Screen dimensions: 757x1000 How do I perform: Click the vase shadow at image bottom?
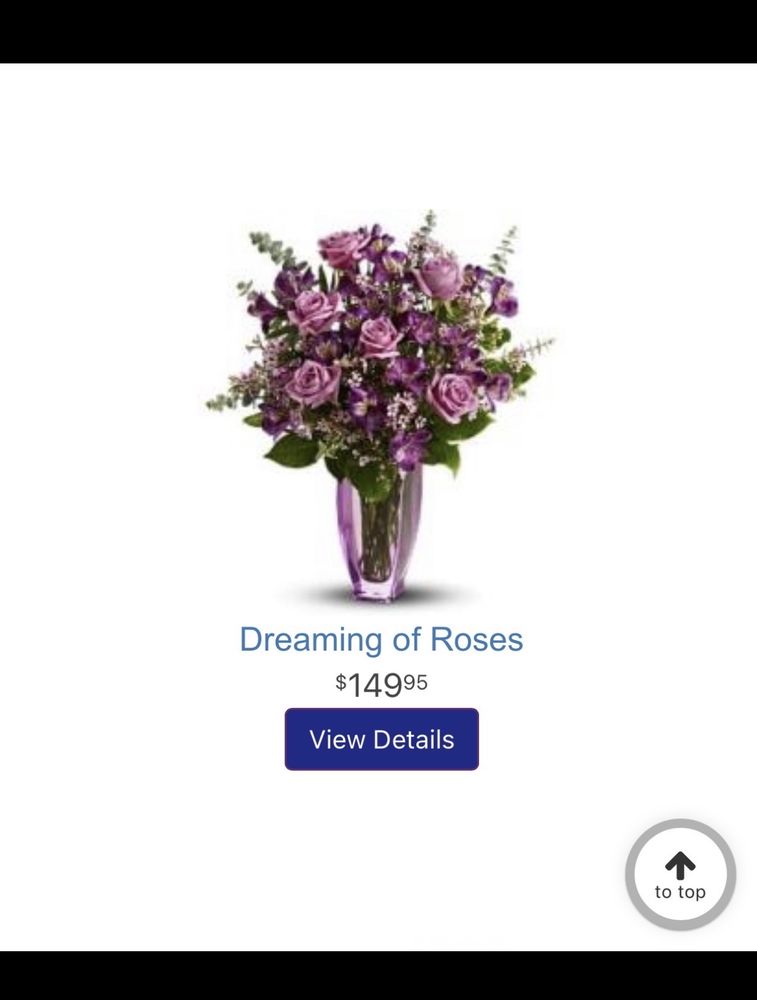380,594
